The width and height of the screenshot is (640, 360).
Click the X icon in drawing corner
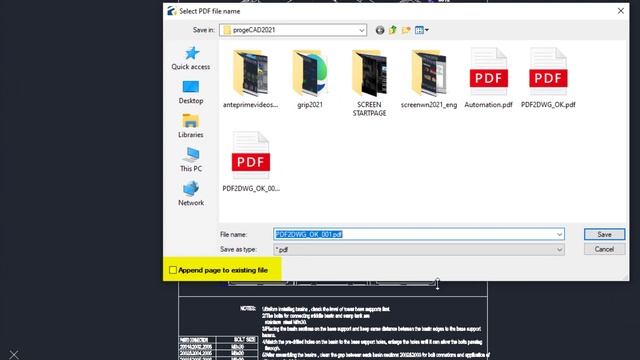(14, 354)
